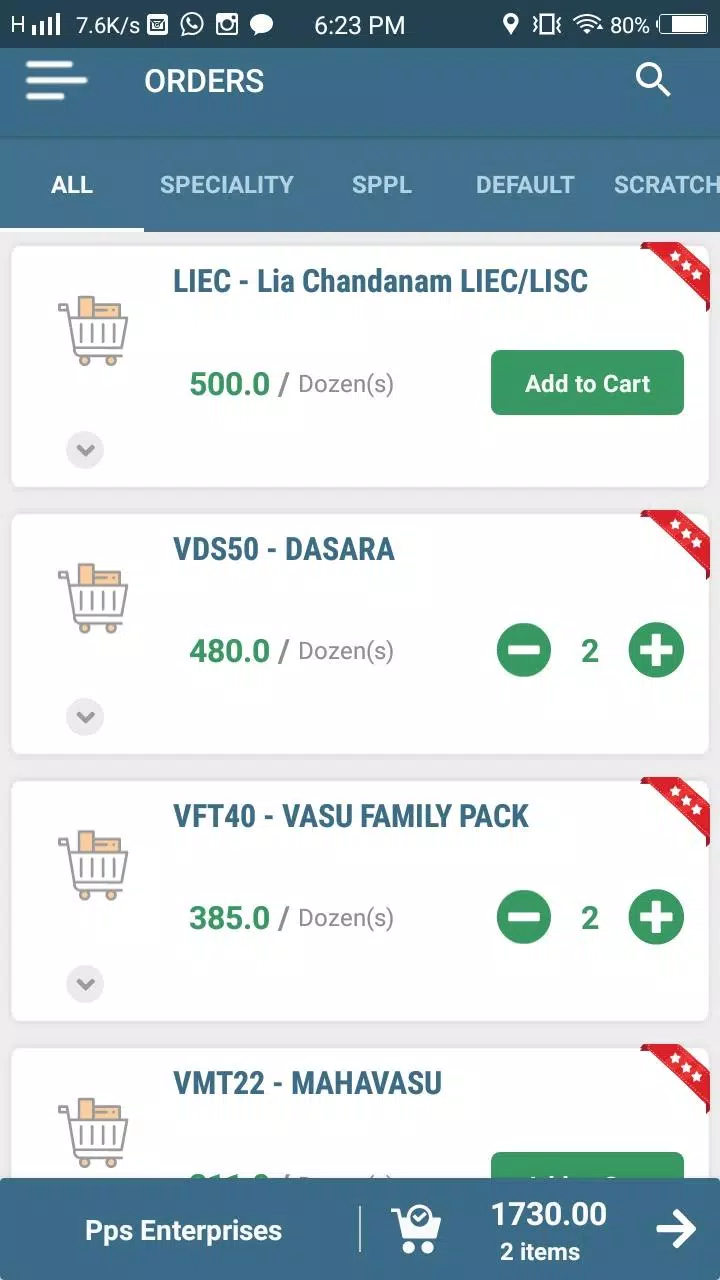Expand details for VDS50 DASARA
Screen dimensions: 720x1280
click(x=85, y=717)
